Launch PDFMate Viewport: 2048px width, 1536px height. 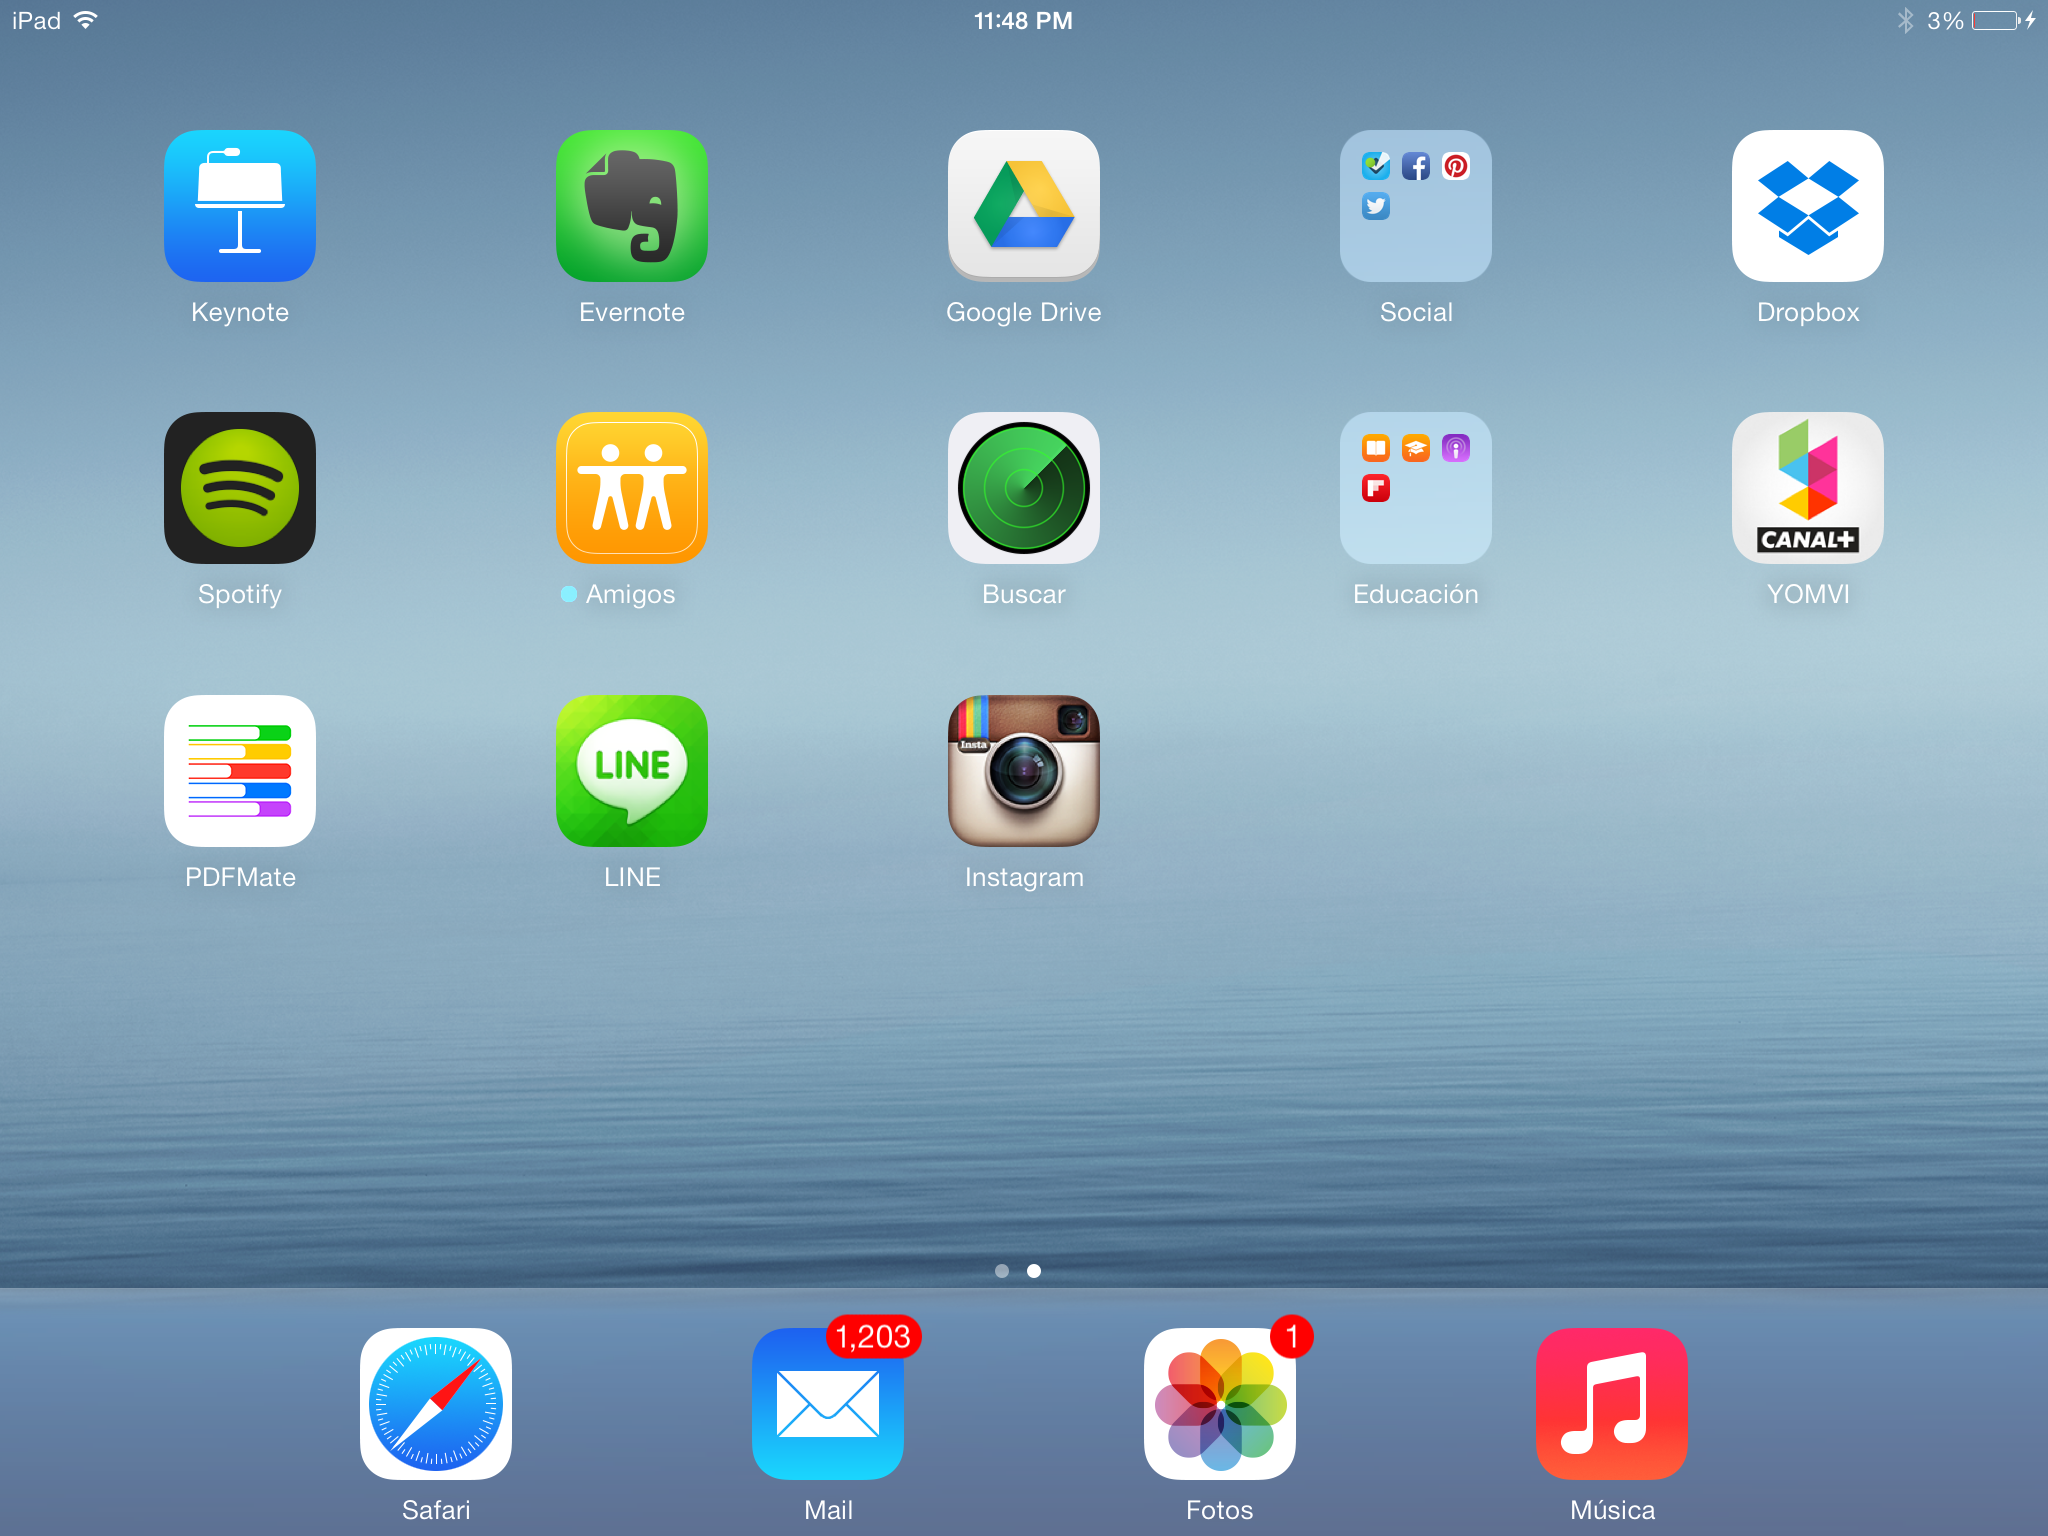point(240,771)
